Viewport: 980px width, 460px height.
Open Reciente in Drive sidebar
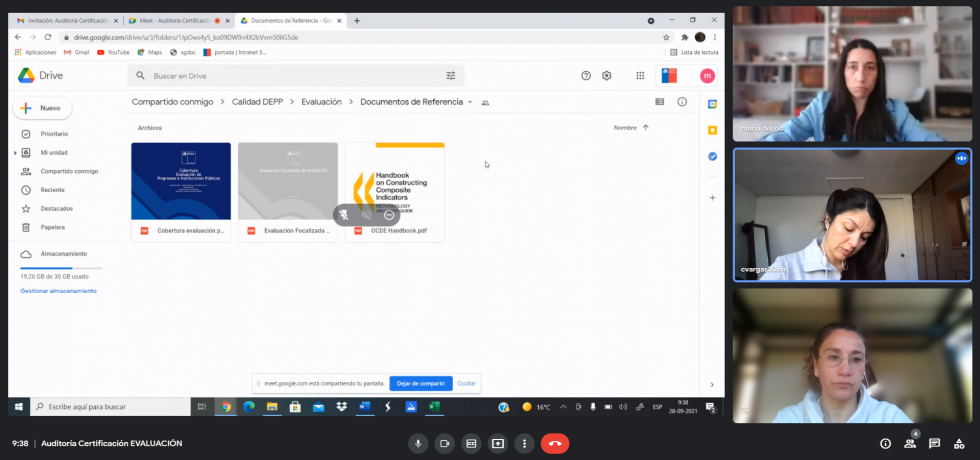(52, 190)
